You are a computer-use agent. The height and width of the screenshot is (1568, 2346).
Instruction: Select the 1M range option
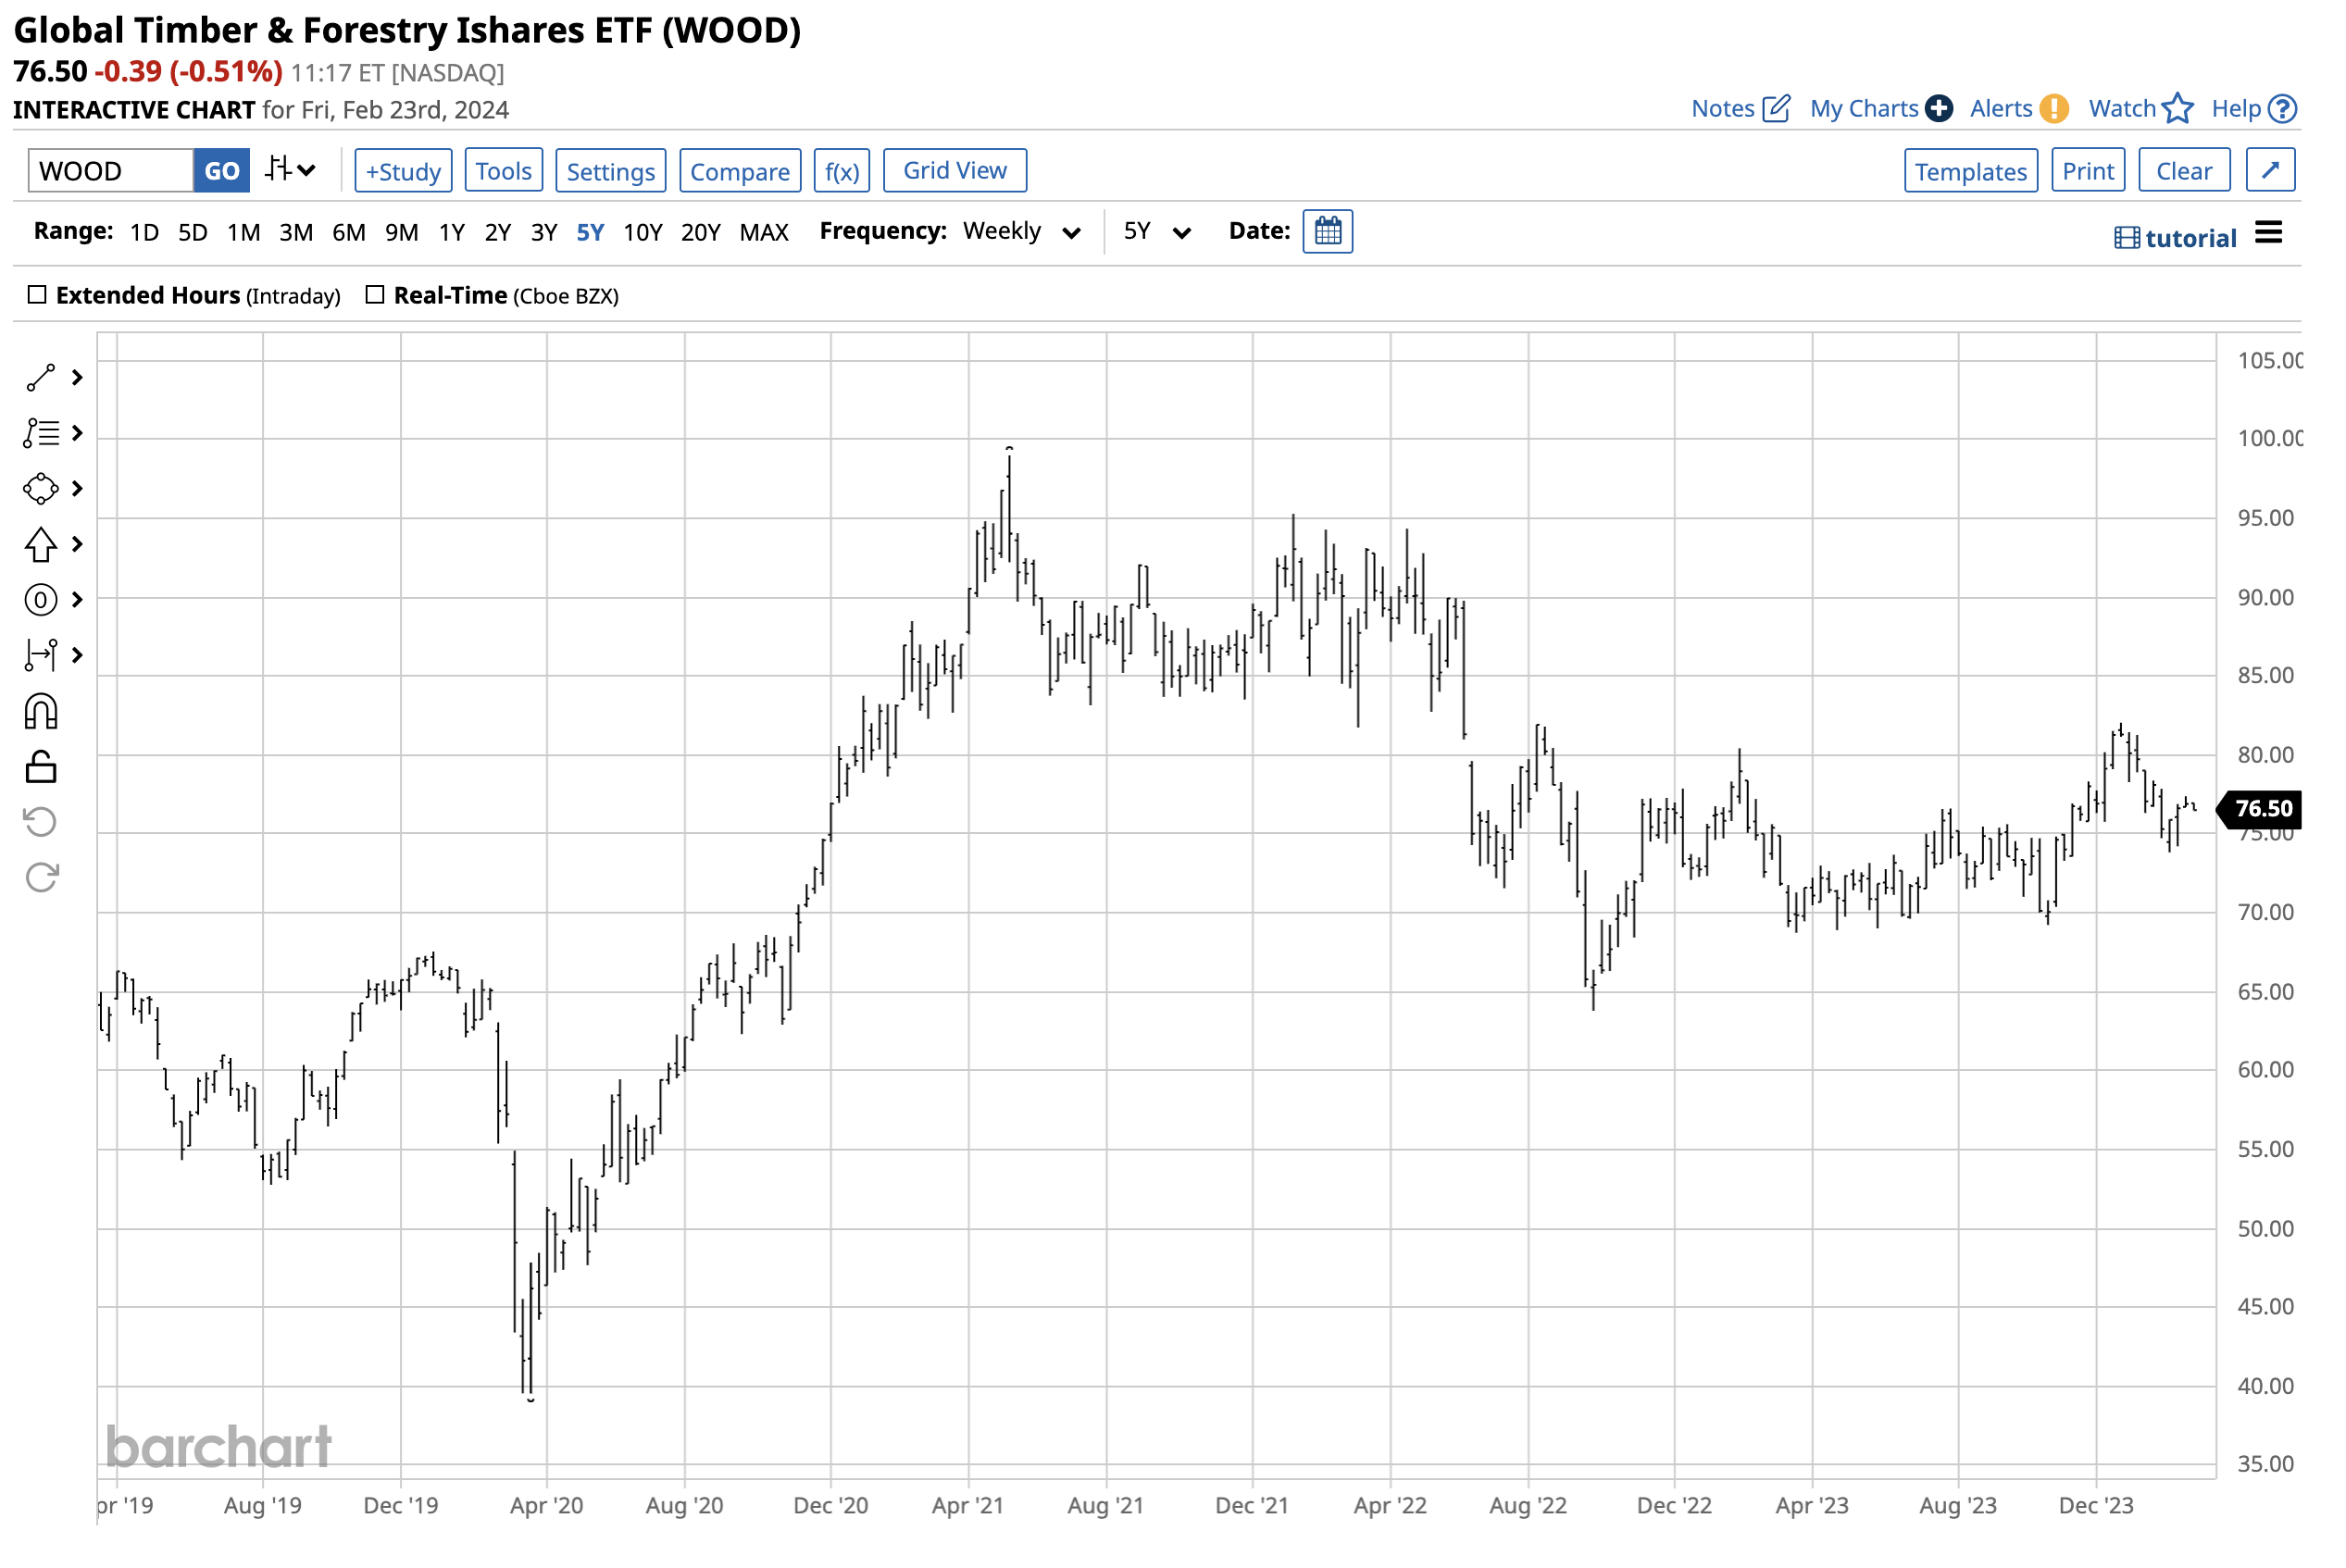pos(243,232)
